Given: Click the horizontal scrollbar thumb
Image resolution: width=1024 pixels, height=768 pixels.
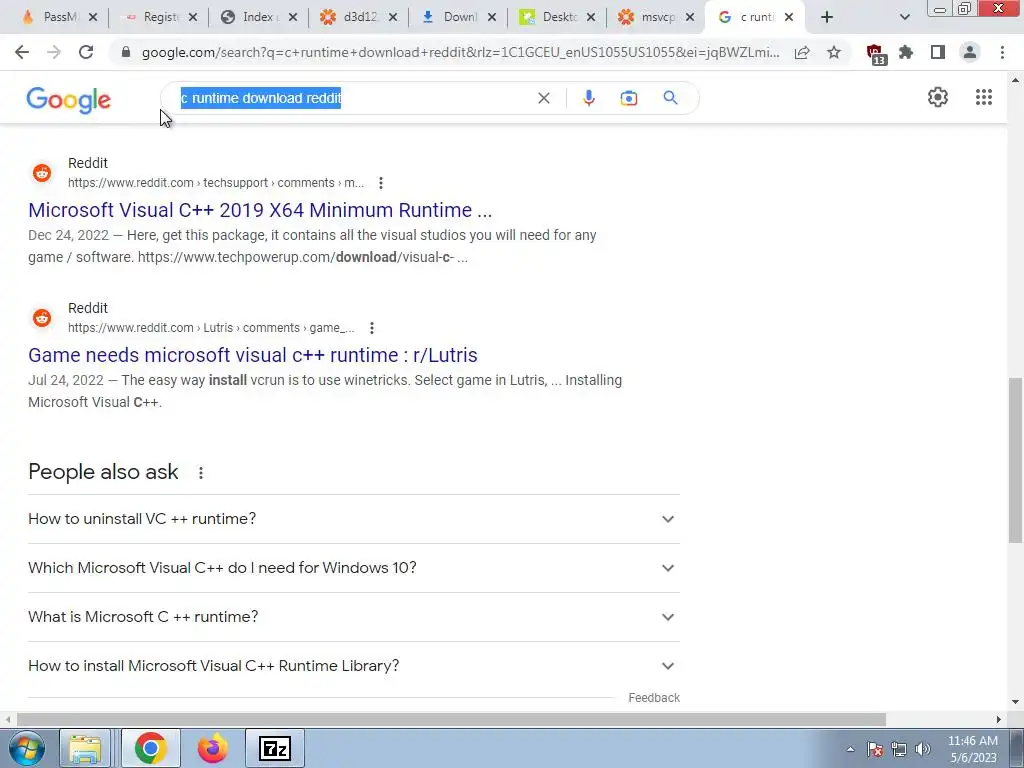Looking at the screenshot, I should click(x=451, y=719).
